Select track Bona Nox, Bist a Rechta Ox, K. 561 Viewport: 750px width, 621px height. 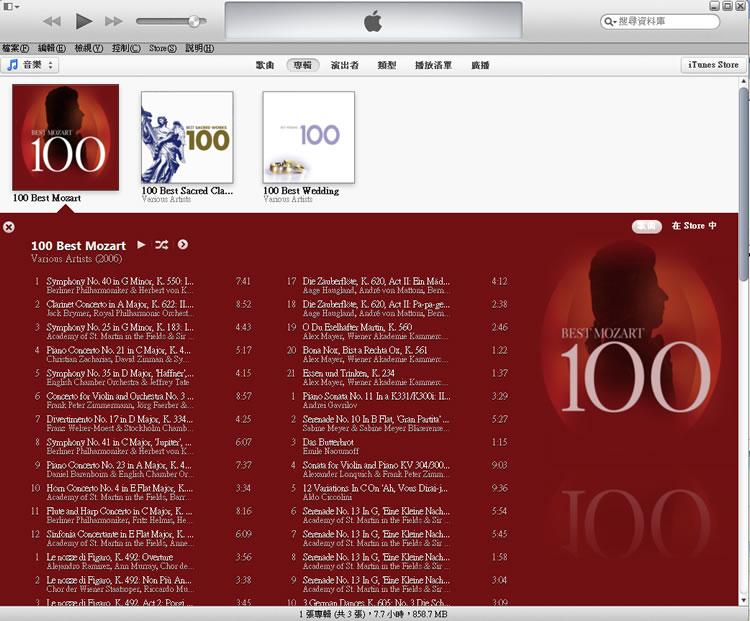397,354
